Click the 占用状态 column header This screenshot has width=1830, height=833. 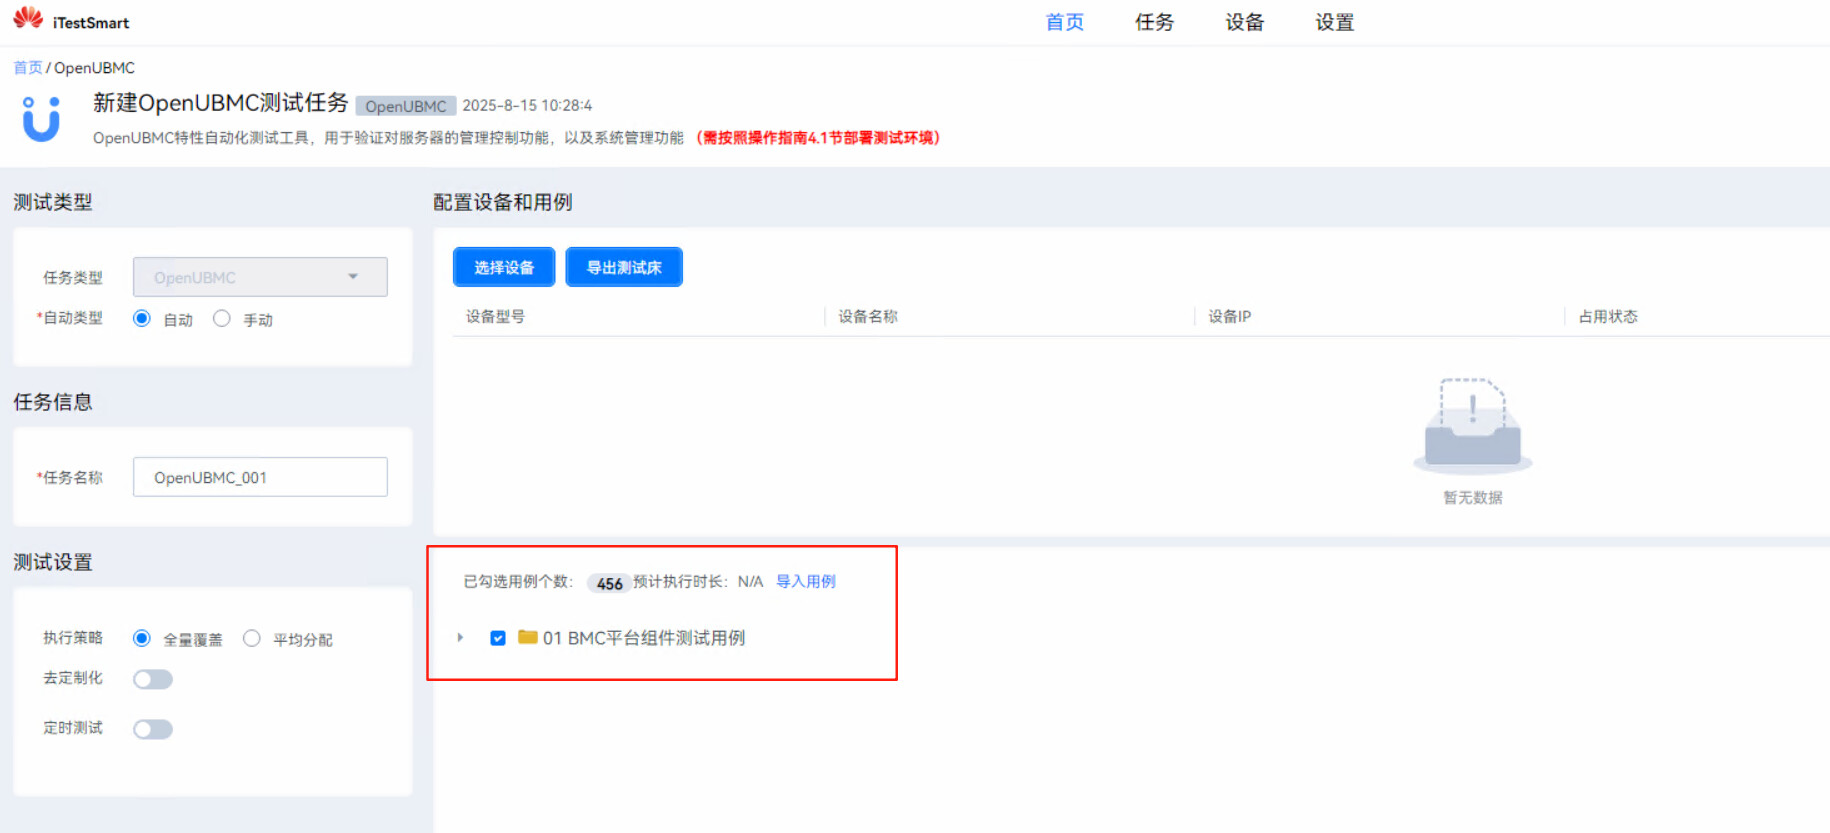[x=1608, y=316]
